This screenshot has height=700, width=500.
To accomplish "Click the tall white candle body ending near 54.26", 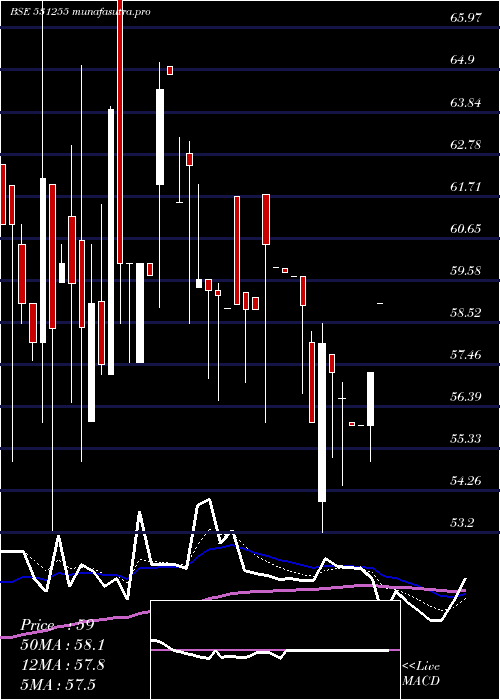I will click(x=322, y=422).
